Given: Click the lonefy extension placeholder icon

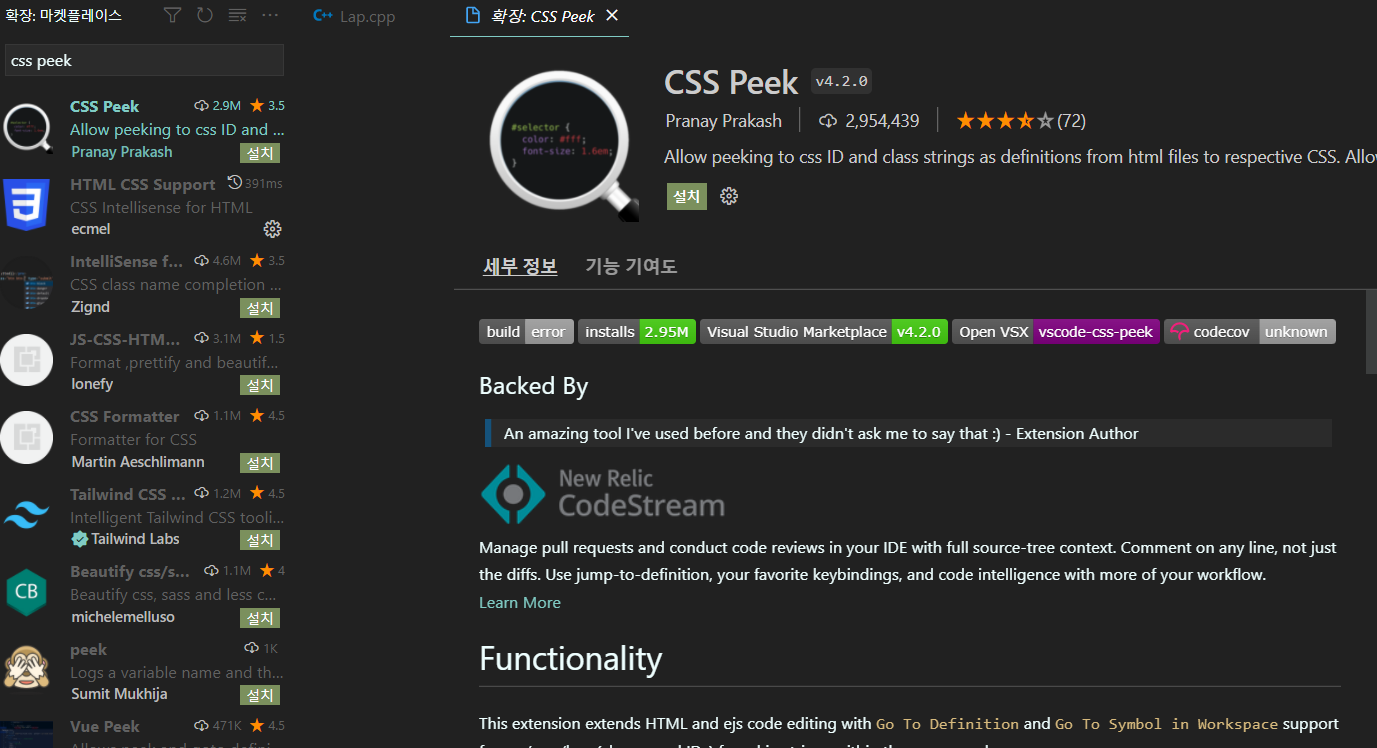Looking at the screenshot, I should pos(27,360).
